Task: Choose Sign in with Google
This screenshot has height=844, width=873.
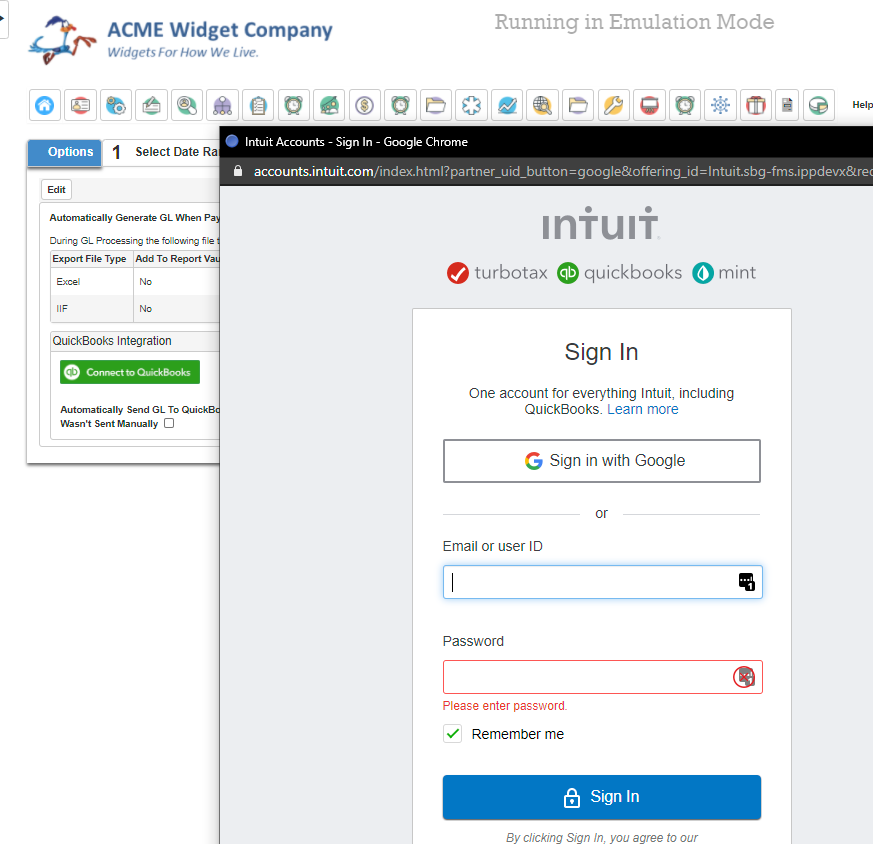Action: [602, 461]
